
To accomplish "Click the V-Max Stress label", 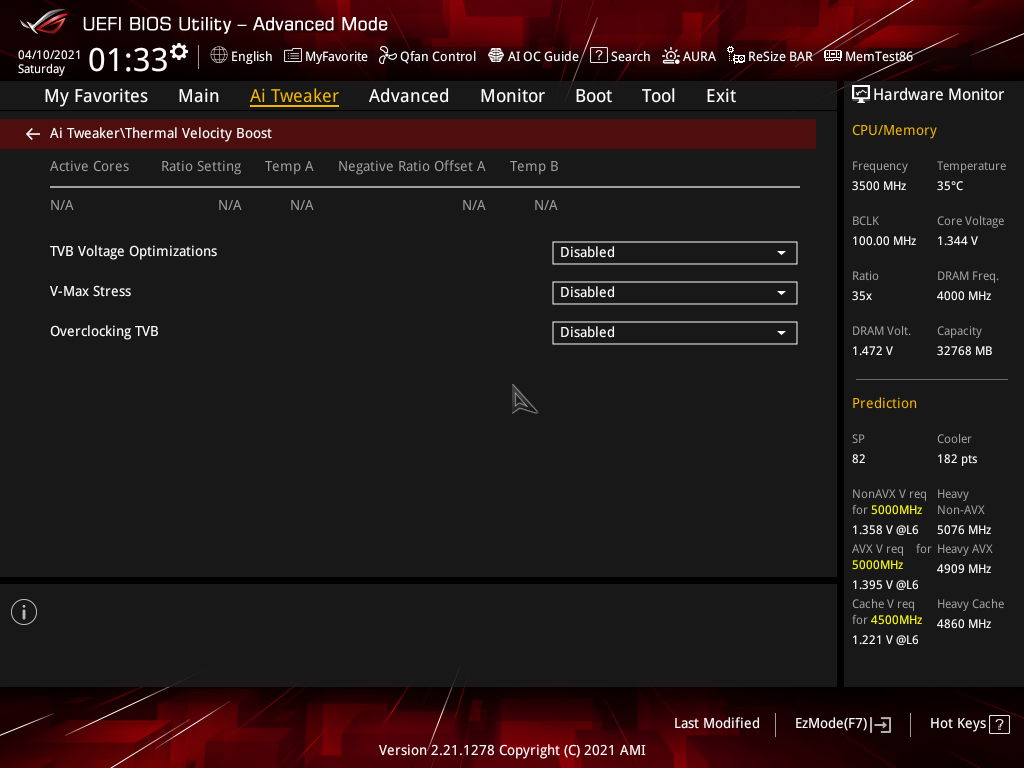I will pos(90,291).
